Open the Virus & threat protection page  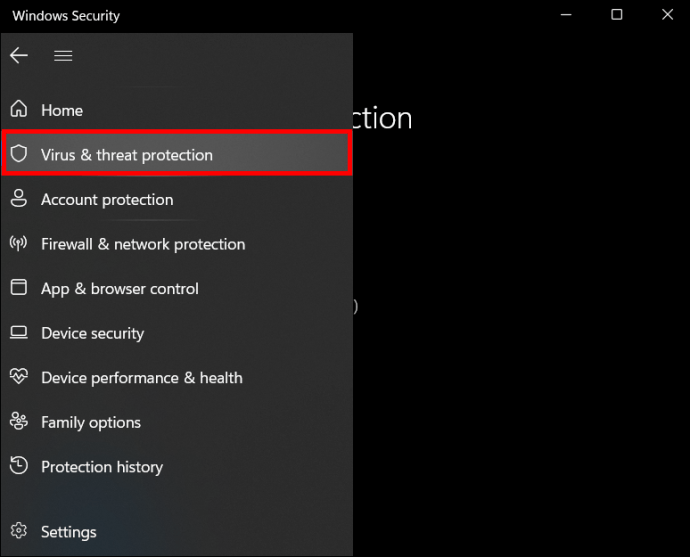126,155
